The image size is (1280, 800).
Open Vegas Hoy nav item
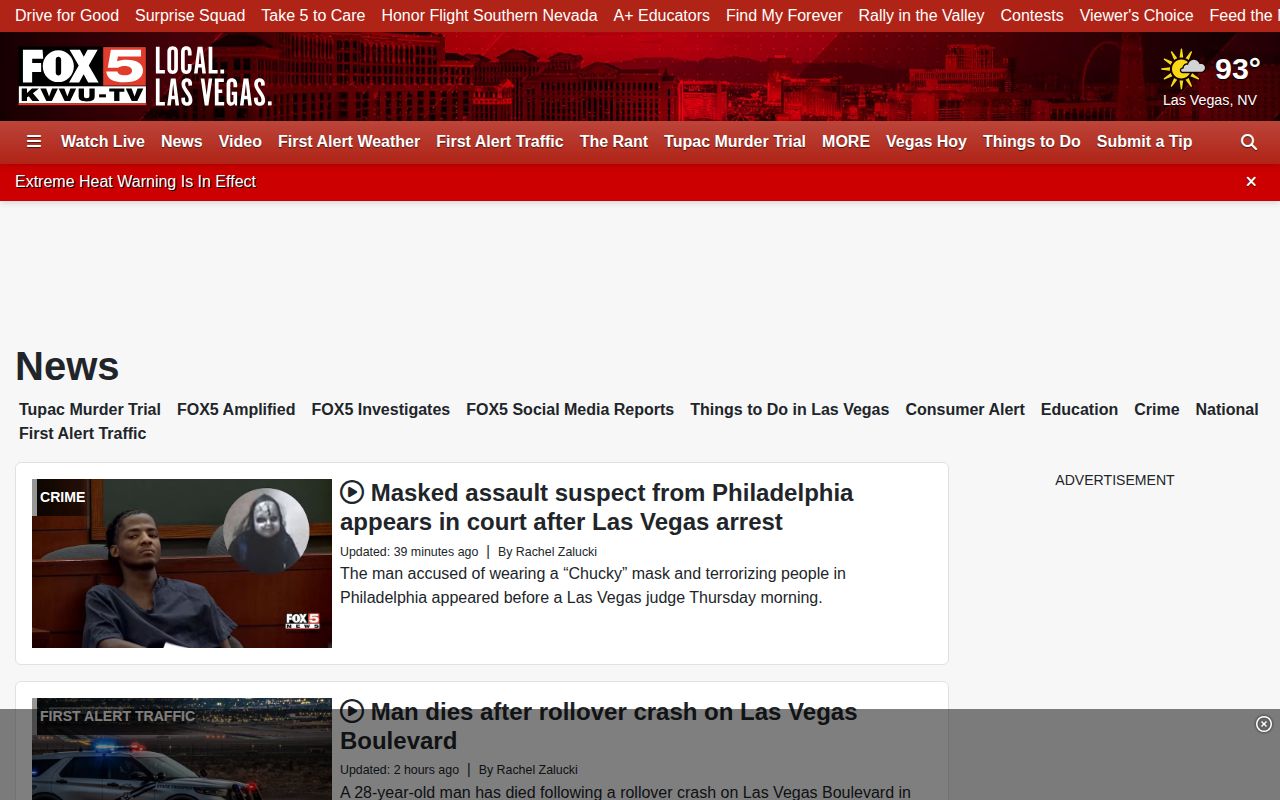pyautogui.click(x=926, y=142)
